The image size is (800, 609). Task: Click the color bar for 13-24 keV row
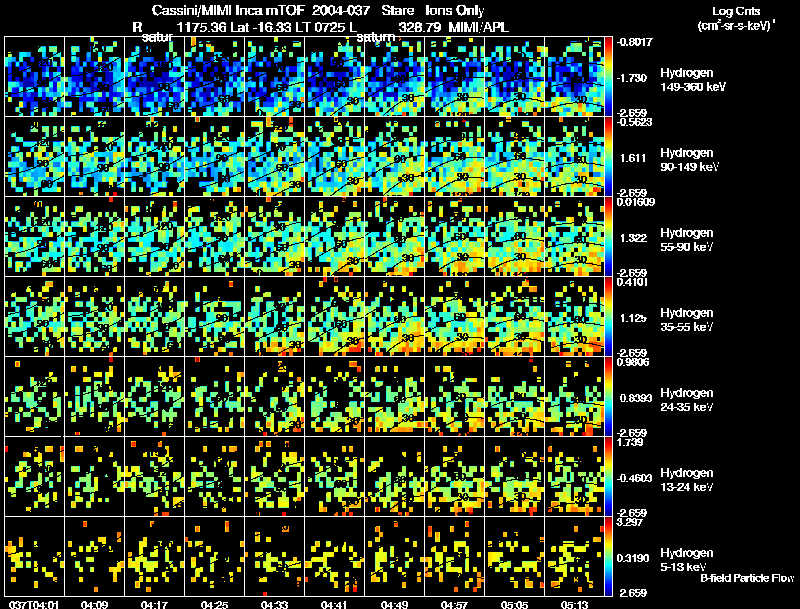pos(608,477)
